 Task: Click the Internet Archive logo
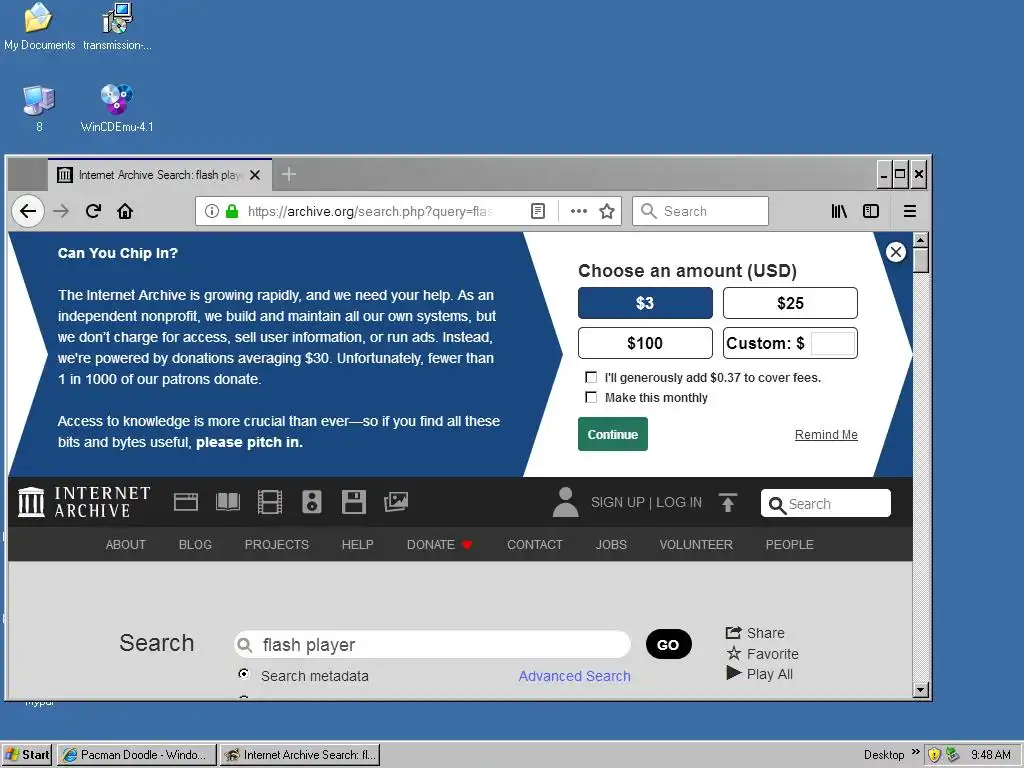pos(84,502)
